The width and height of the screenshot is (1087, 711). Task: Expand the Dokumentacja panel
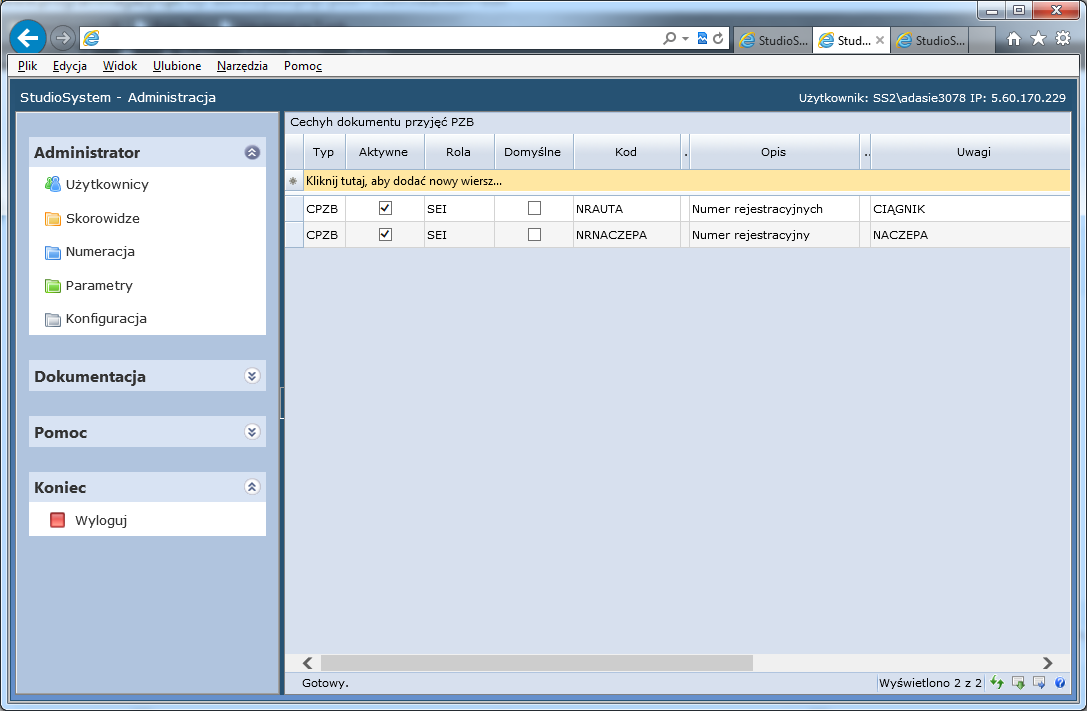[252, 376]
